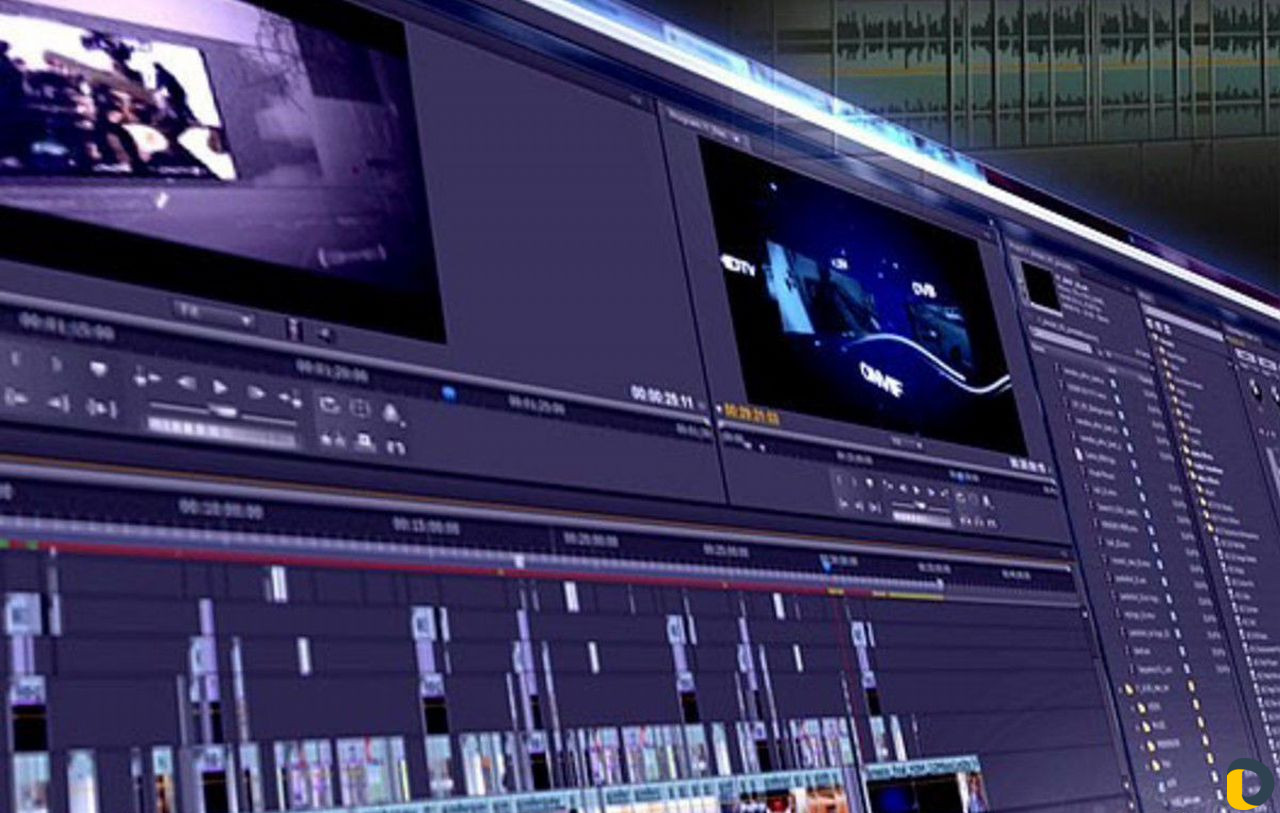The width and height of the screenshot is (1280, 813).
Task: Click Play In to Out in Source monitor
Action: pyautogui.click(x=101, y=408)
